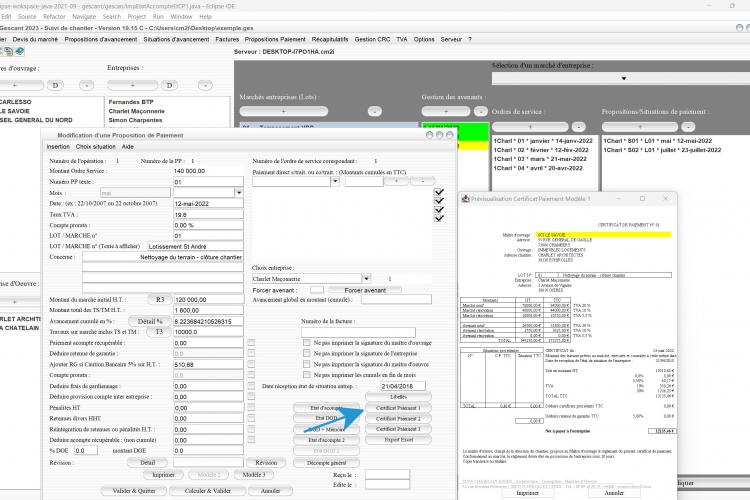Screen dimensions: 750x500
Task: Open the Propositions Paiement menu
Action: pyautogui.click(x=275, y=39)
